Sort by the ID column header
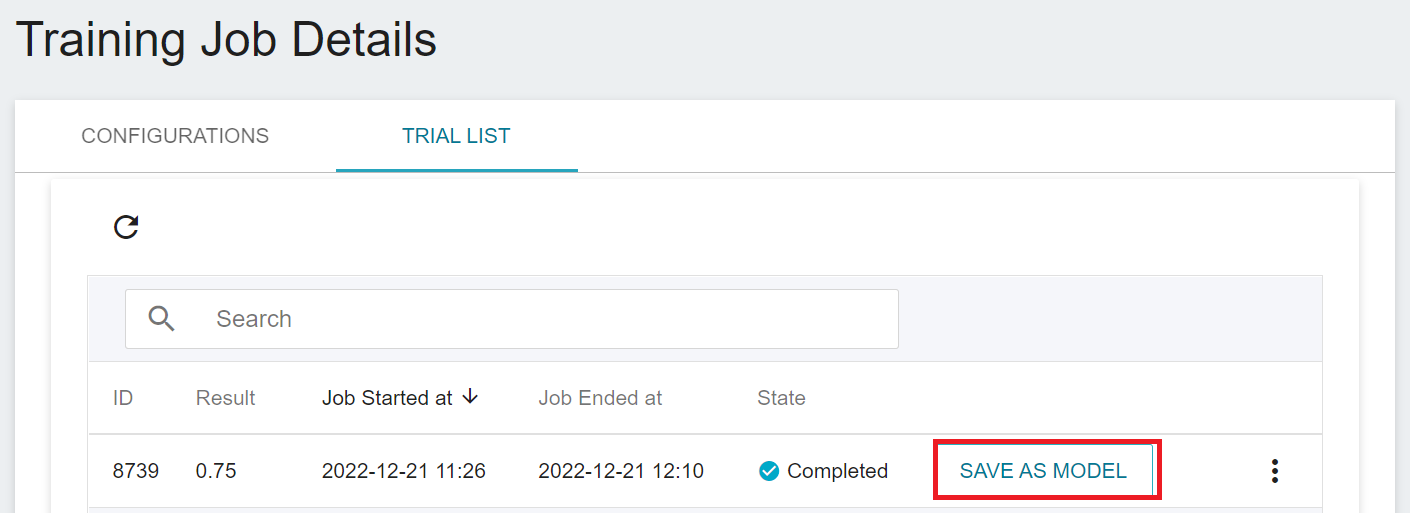 123,398
